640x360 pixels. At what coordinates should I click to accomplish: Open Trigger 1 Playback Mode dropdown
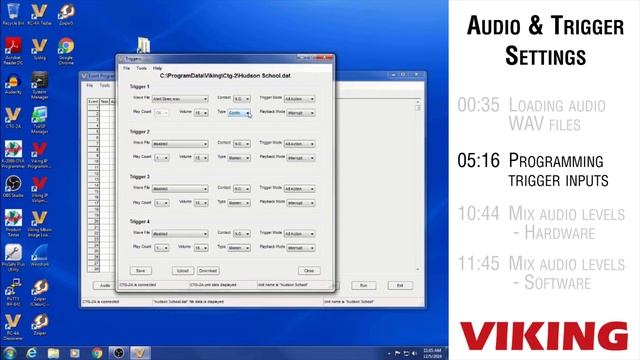coord(301,113)
